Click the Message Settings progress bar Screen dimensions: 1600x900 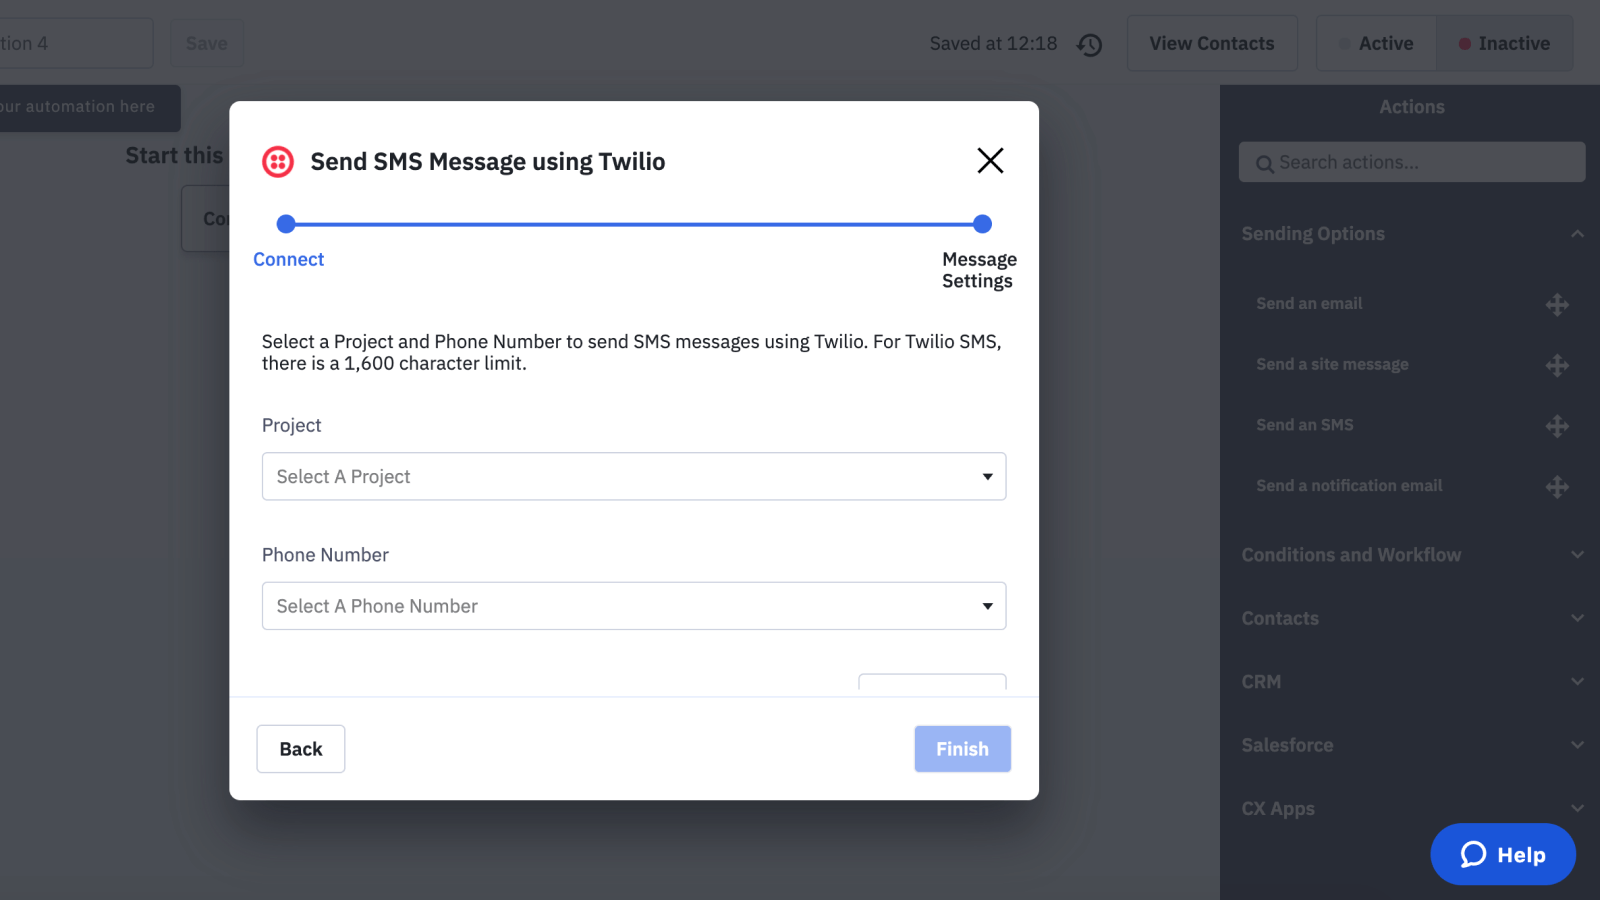tap(981, 224)
